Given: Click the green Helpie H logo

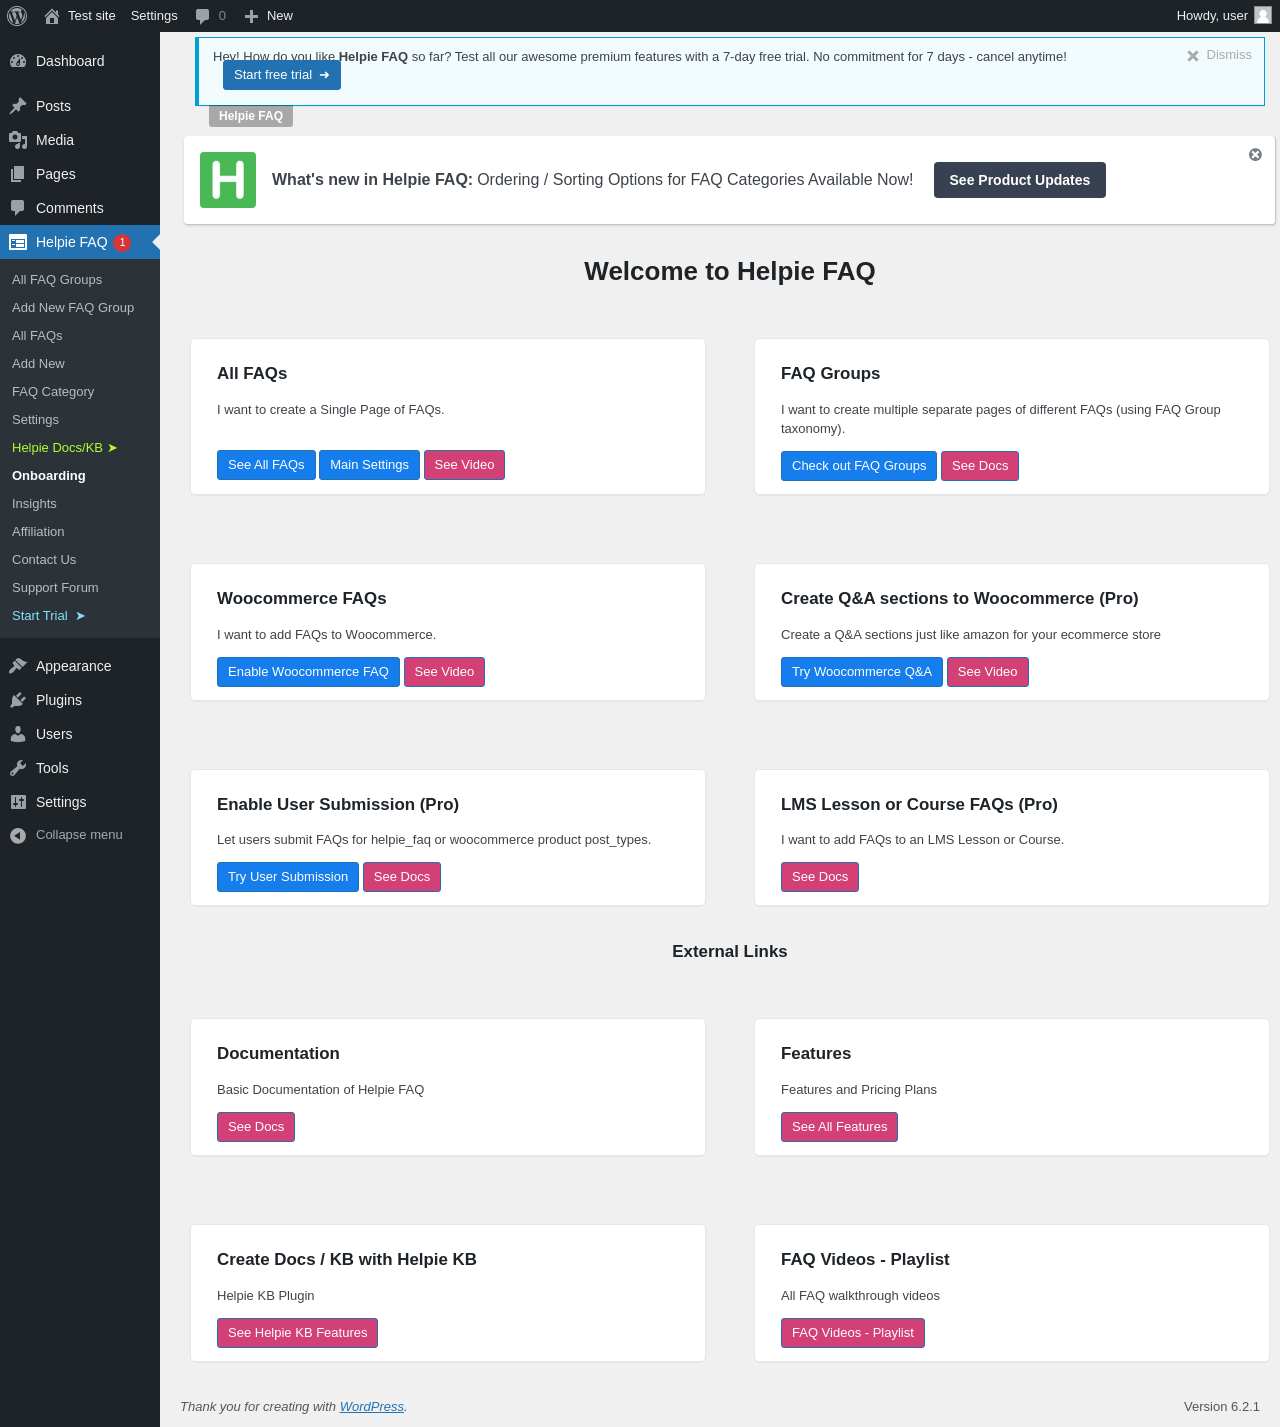Looking at the screenshot, I should click(x=228, y=180).
